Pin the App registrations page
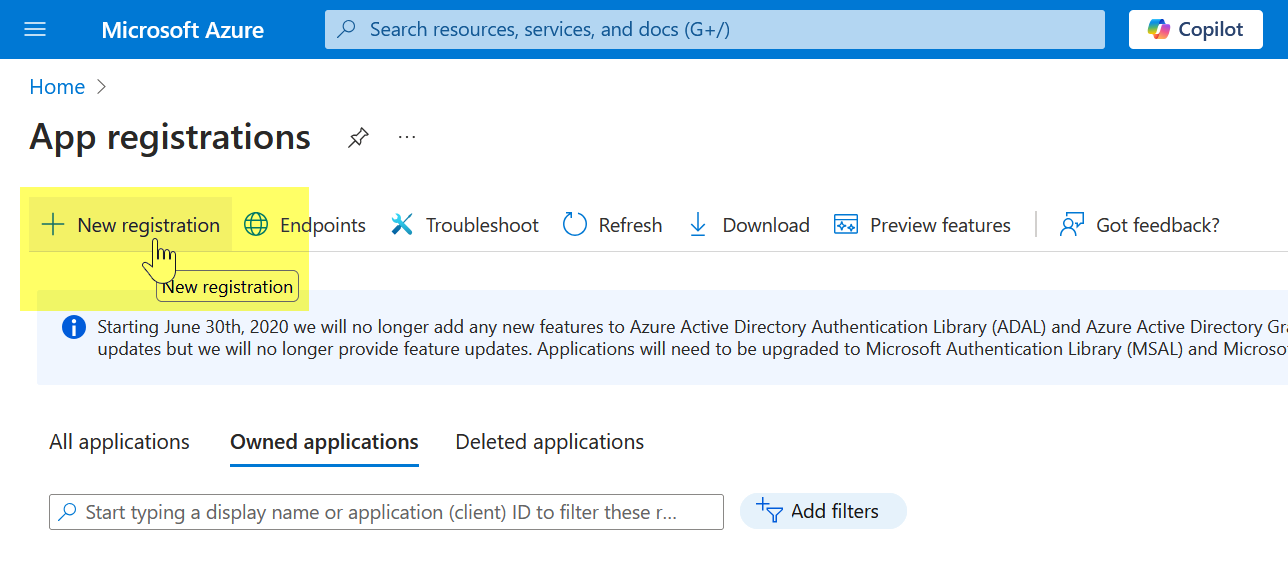 (x=358, y=138)
